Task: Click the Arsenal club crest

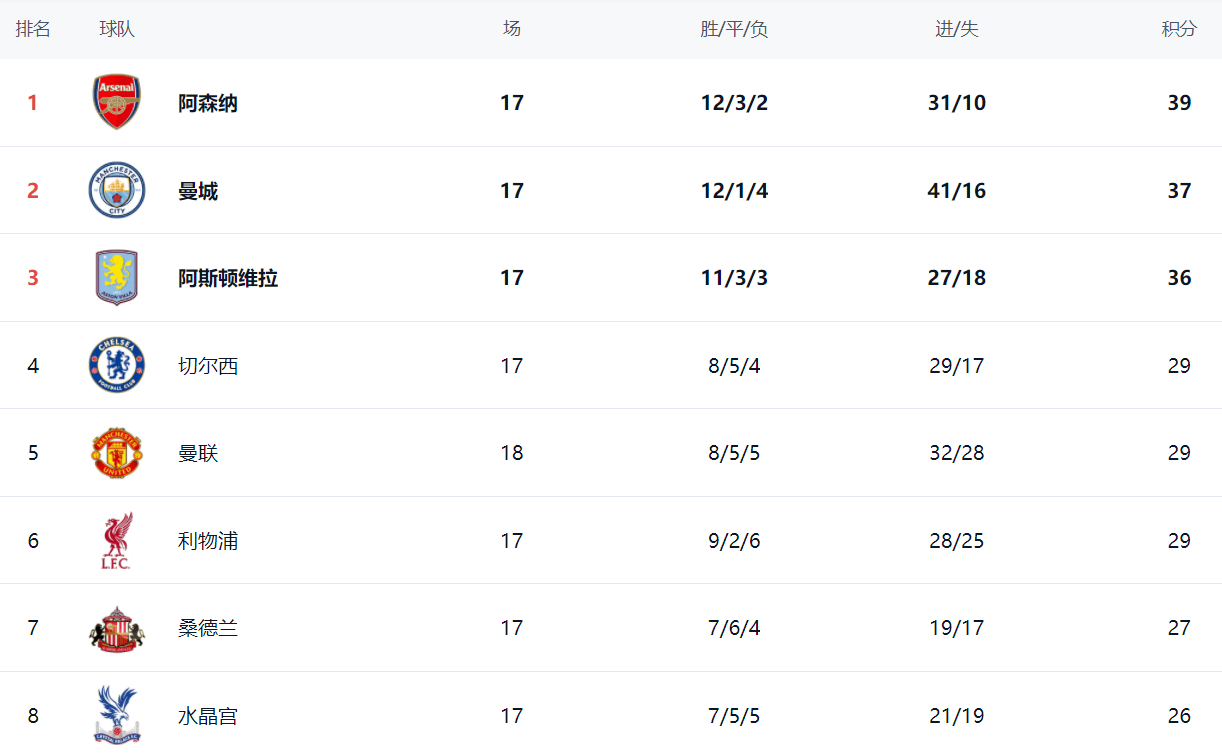Action: tap(117, 102)
